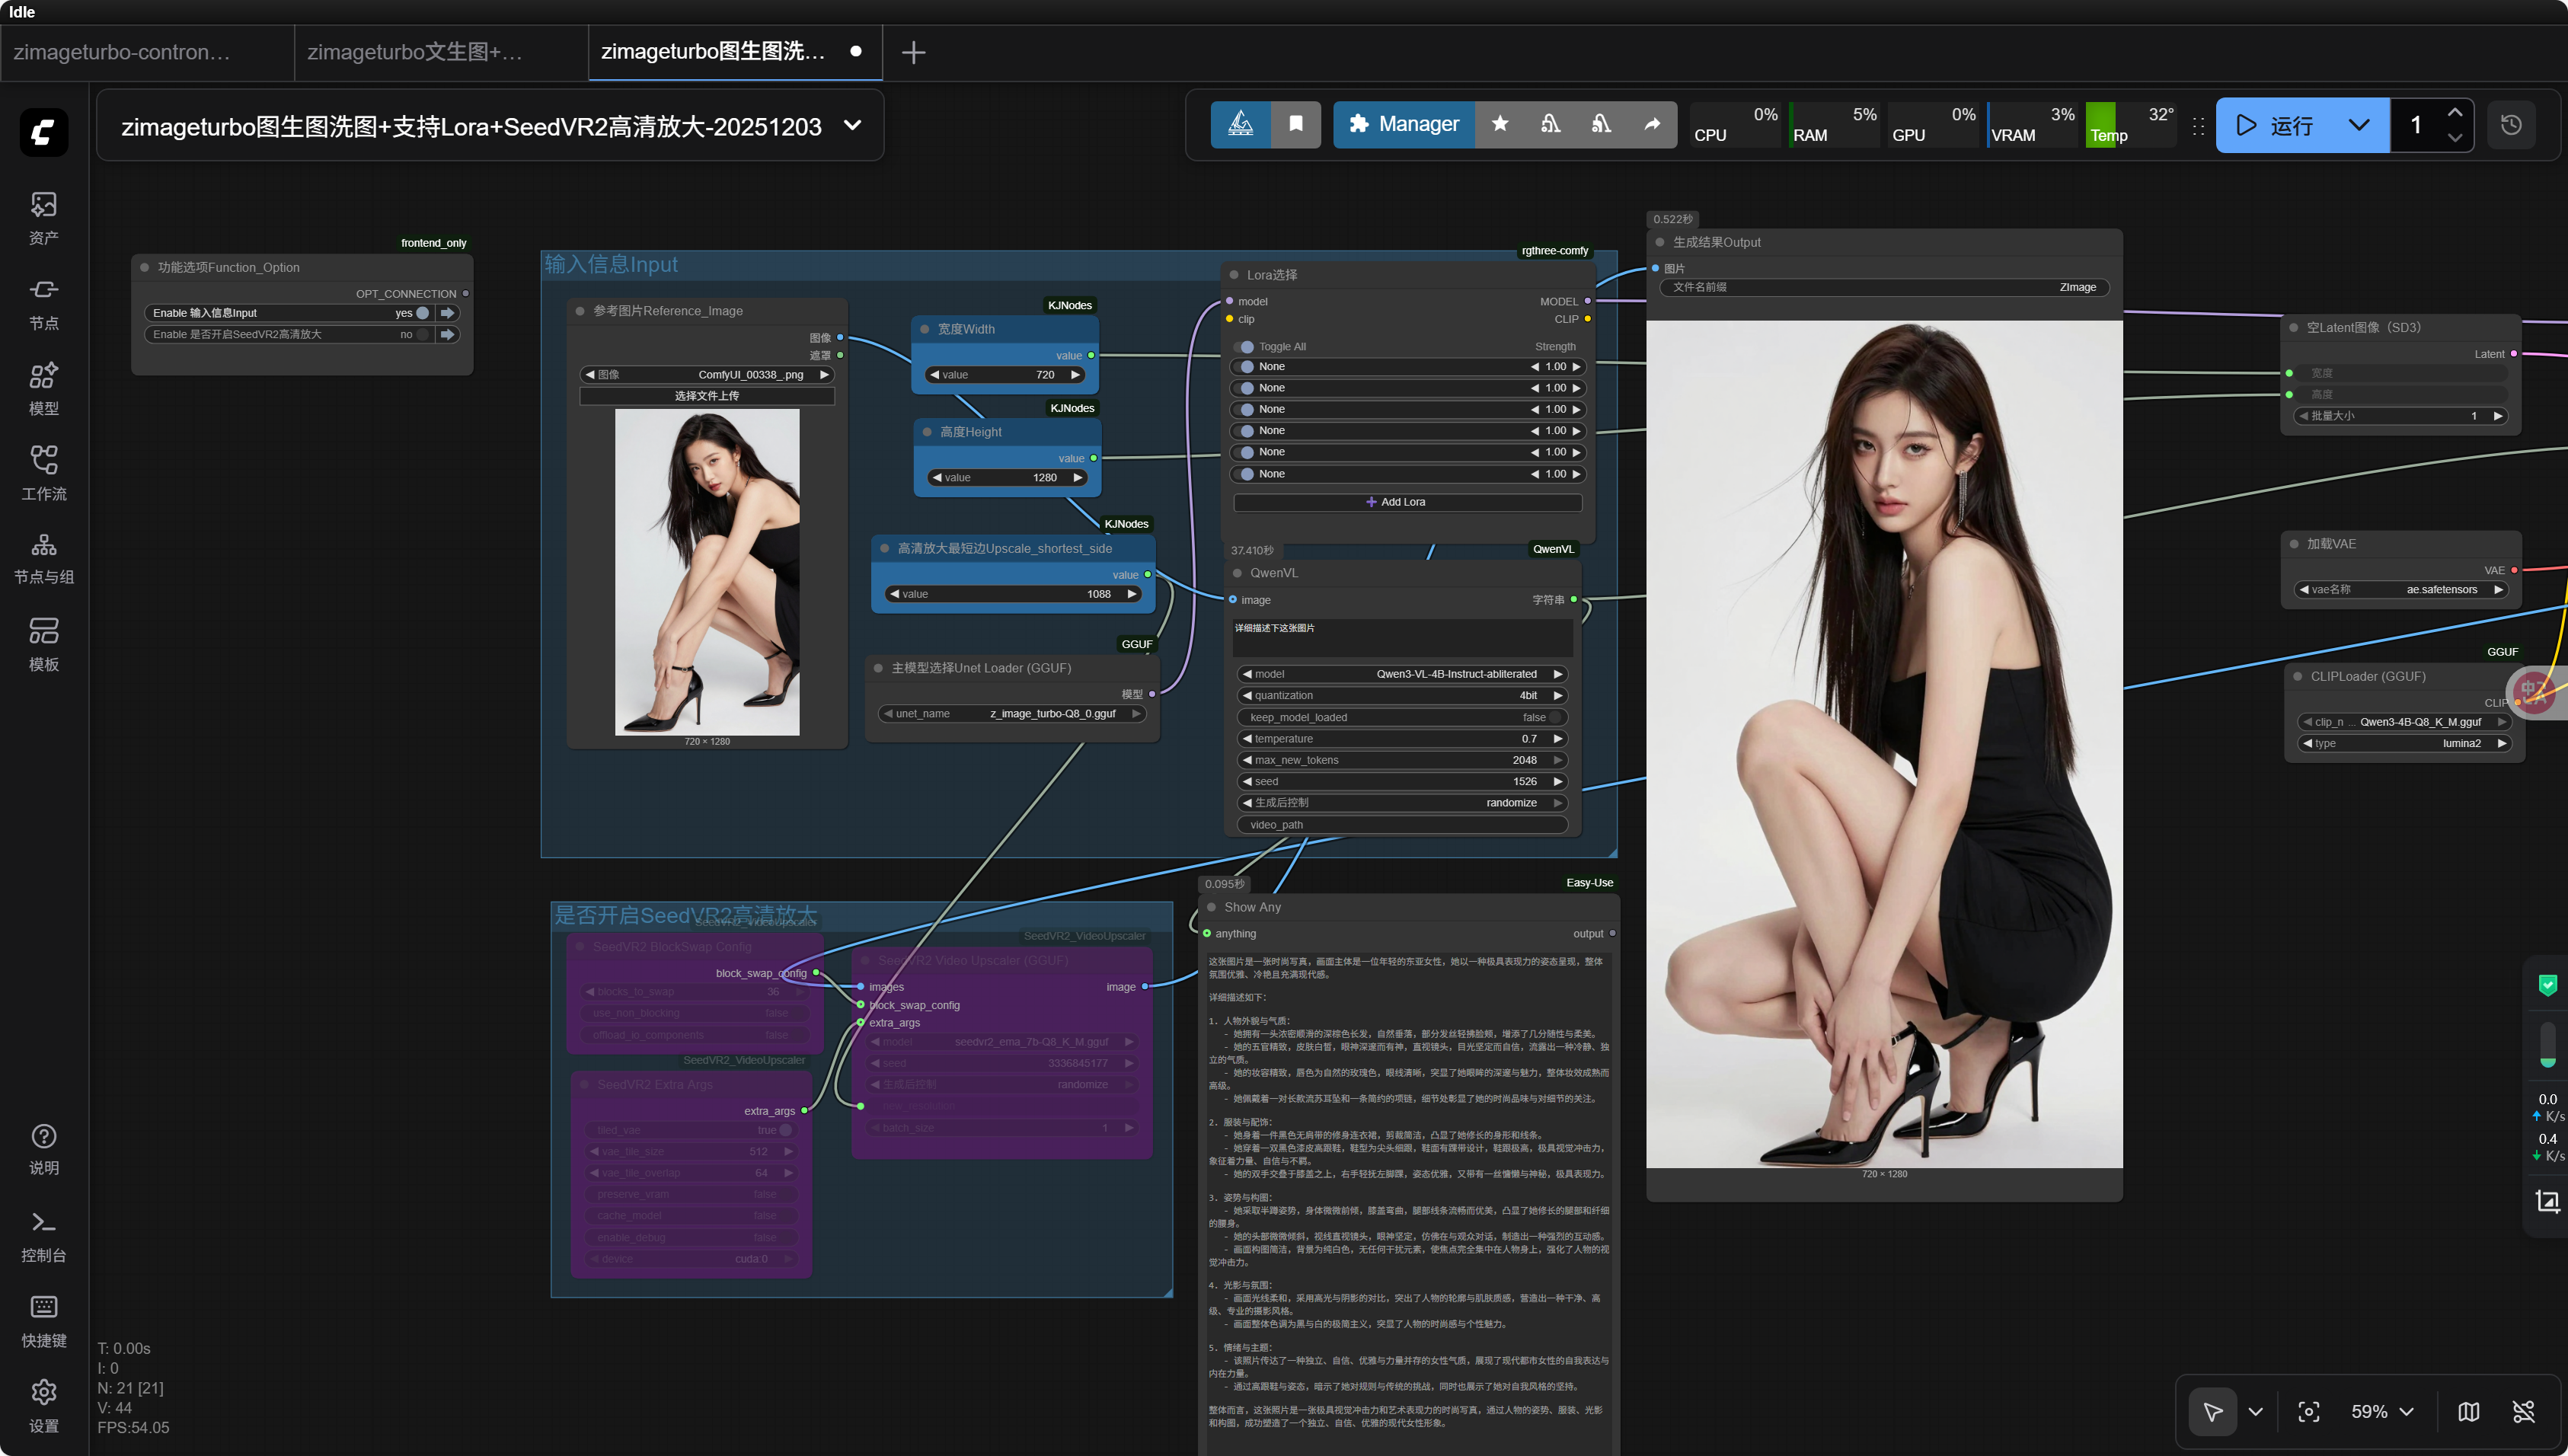Toggle Enable 输入信息Input switch
Image resolution: width=2568 pixels, height=1456 pixels.
point(423,313)
